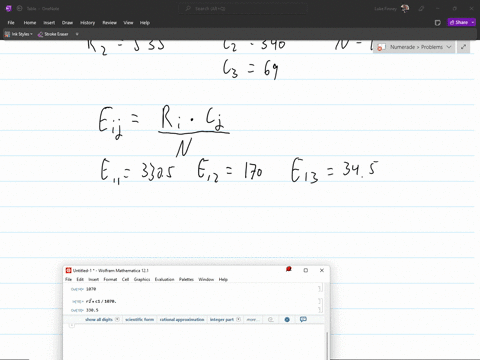Maximize the Mathematica window
Viewport: 480px width, 360px height.
tap(306, 270)
